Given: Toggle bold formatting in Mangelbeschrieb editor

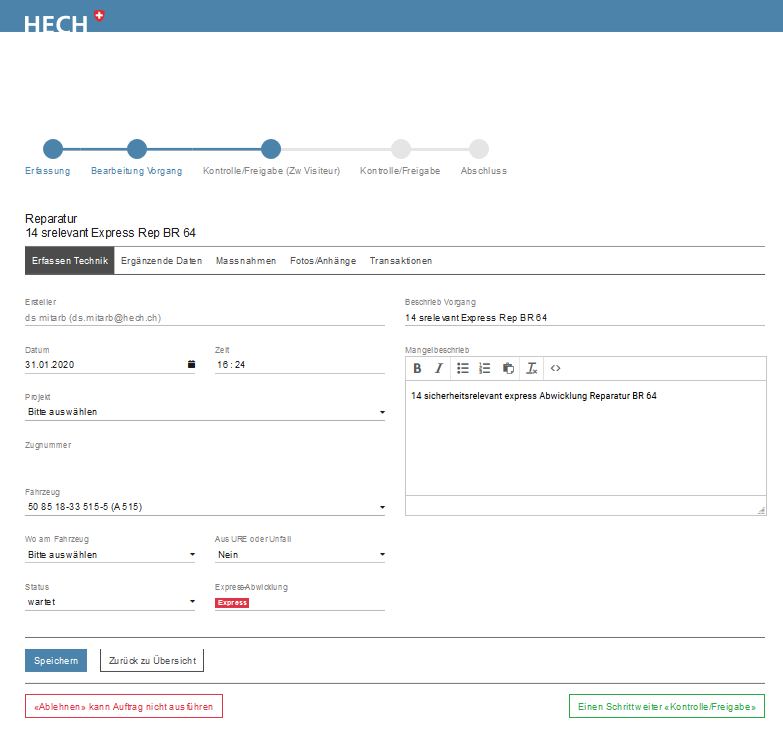Looking at the screenshot, I should pos(418,368).
